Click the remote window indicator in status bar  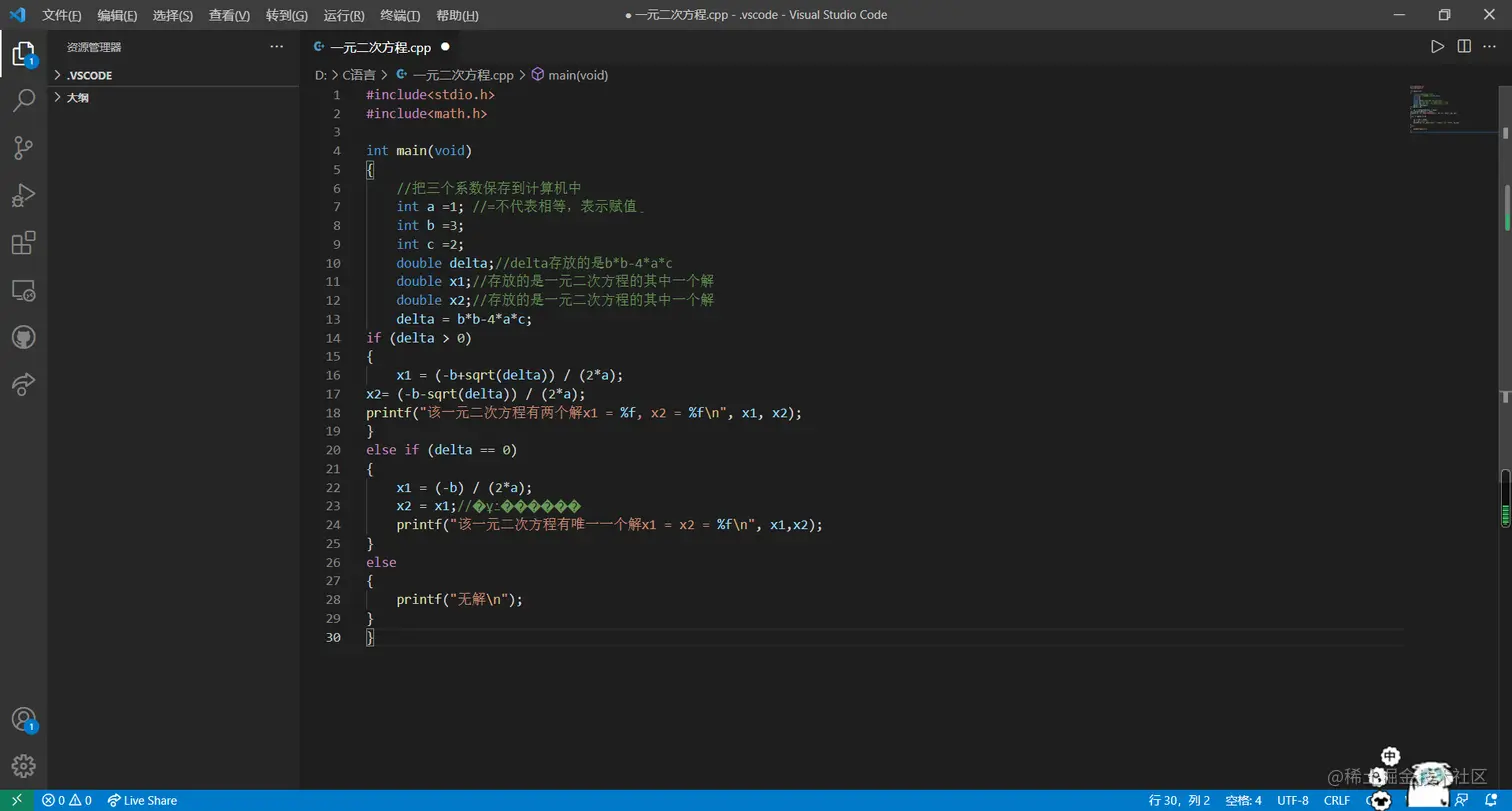[16, 800]
